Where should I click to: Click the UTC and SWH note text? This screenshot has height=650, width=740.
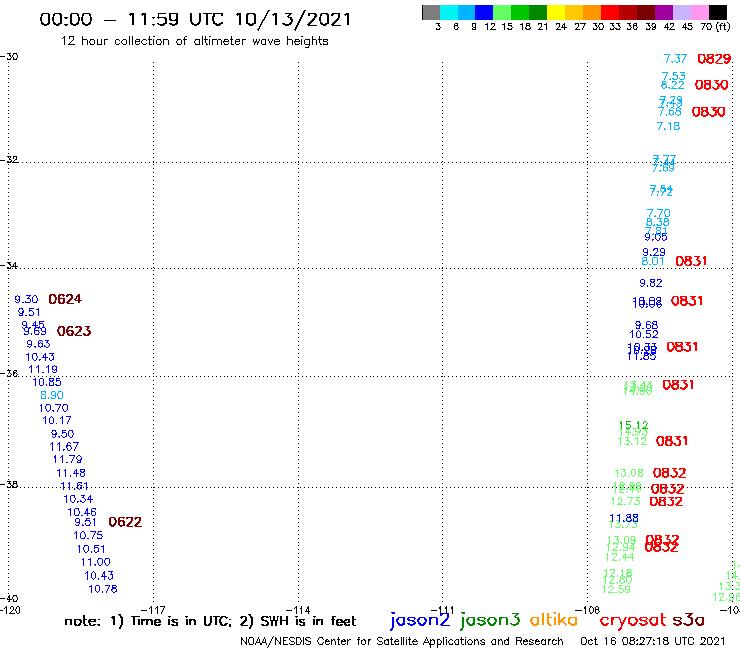(x=210, y=621)
